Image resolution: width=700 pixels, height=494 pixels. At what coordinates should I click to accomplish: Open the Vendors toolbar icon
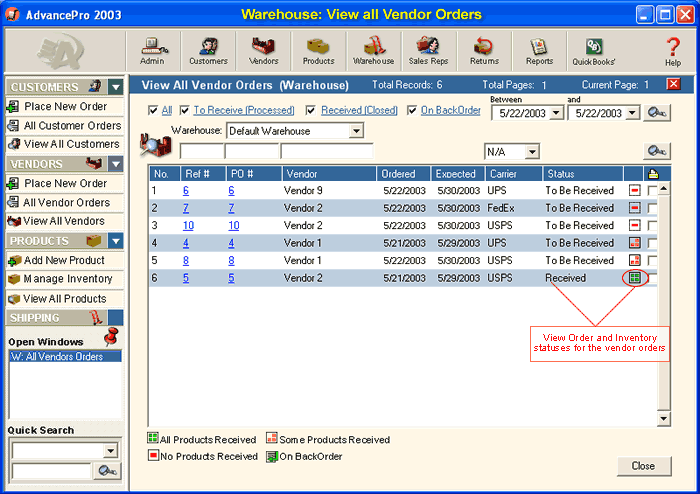tap(263, 51)
